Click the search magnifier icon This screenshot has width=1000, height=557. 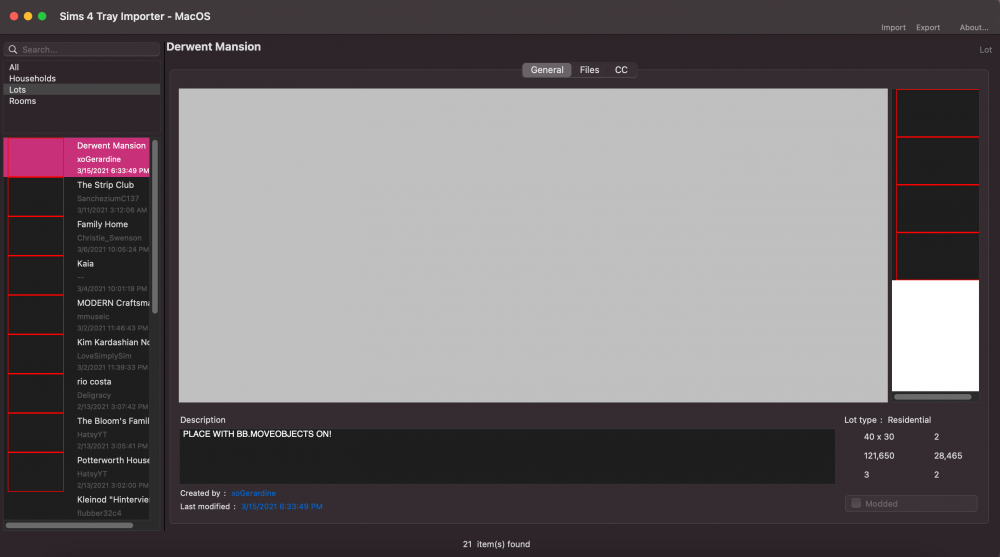pos(13,50)
